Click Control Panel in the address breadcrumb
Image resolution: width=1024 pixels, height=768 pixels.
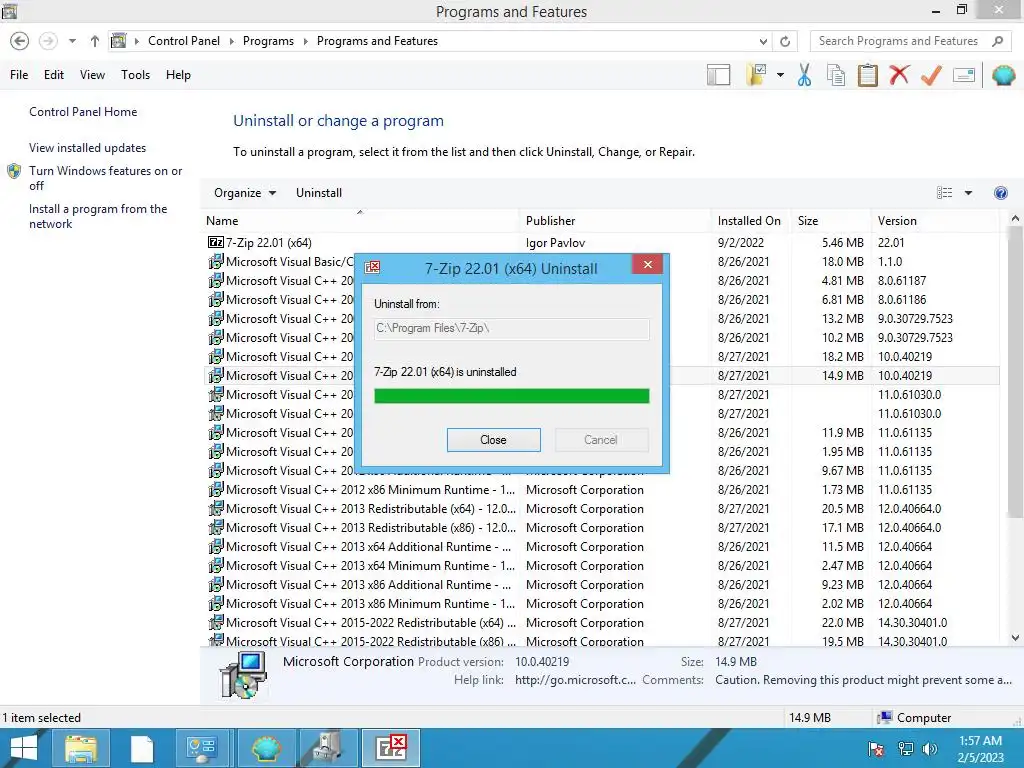point(184,41)
